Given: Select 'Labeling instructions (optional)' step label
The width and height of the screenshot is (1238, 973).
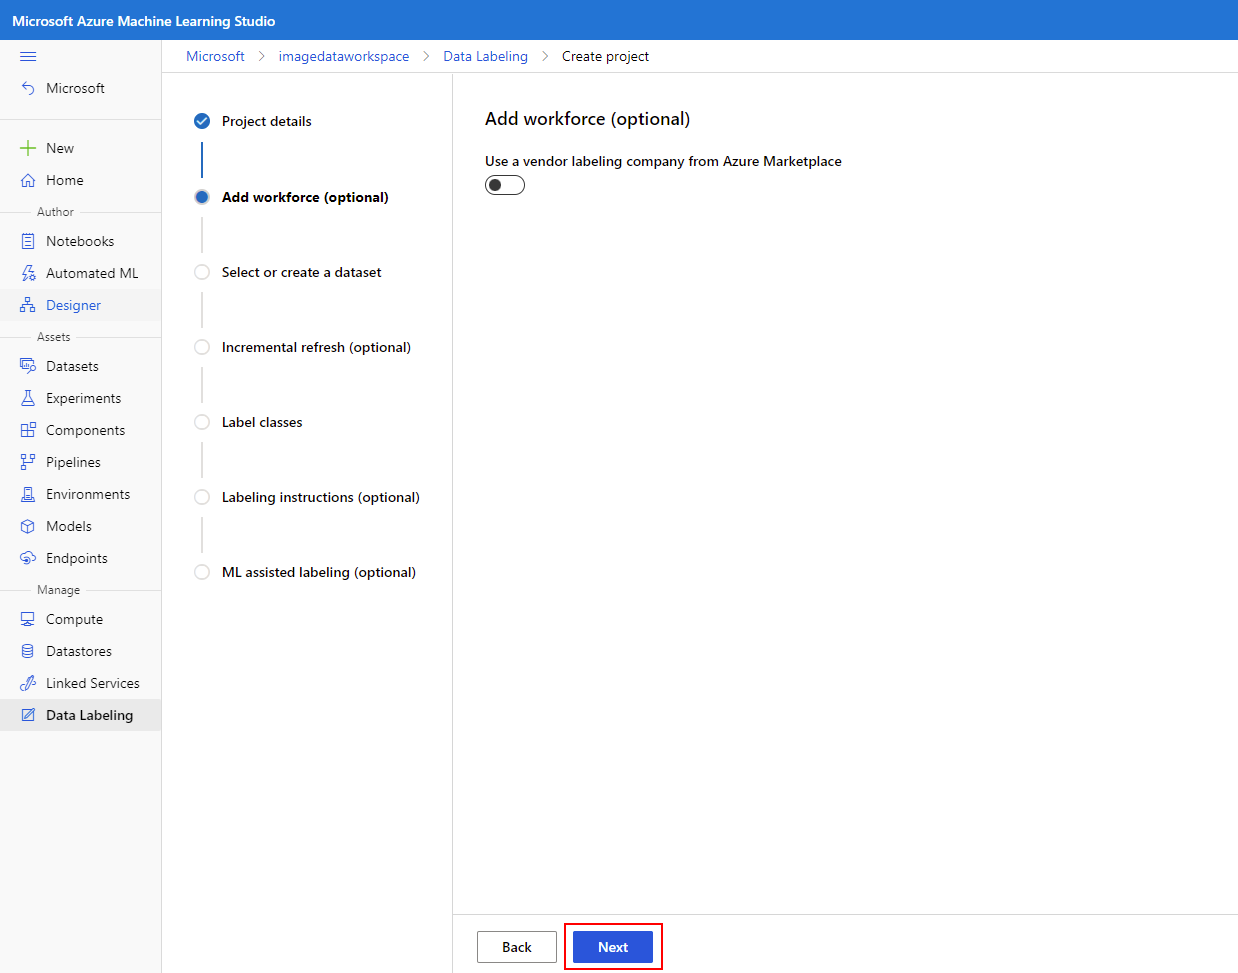Looking at the screenshot, I should coord(321,497).
